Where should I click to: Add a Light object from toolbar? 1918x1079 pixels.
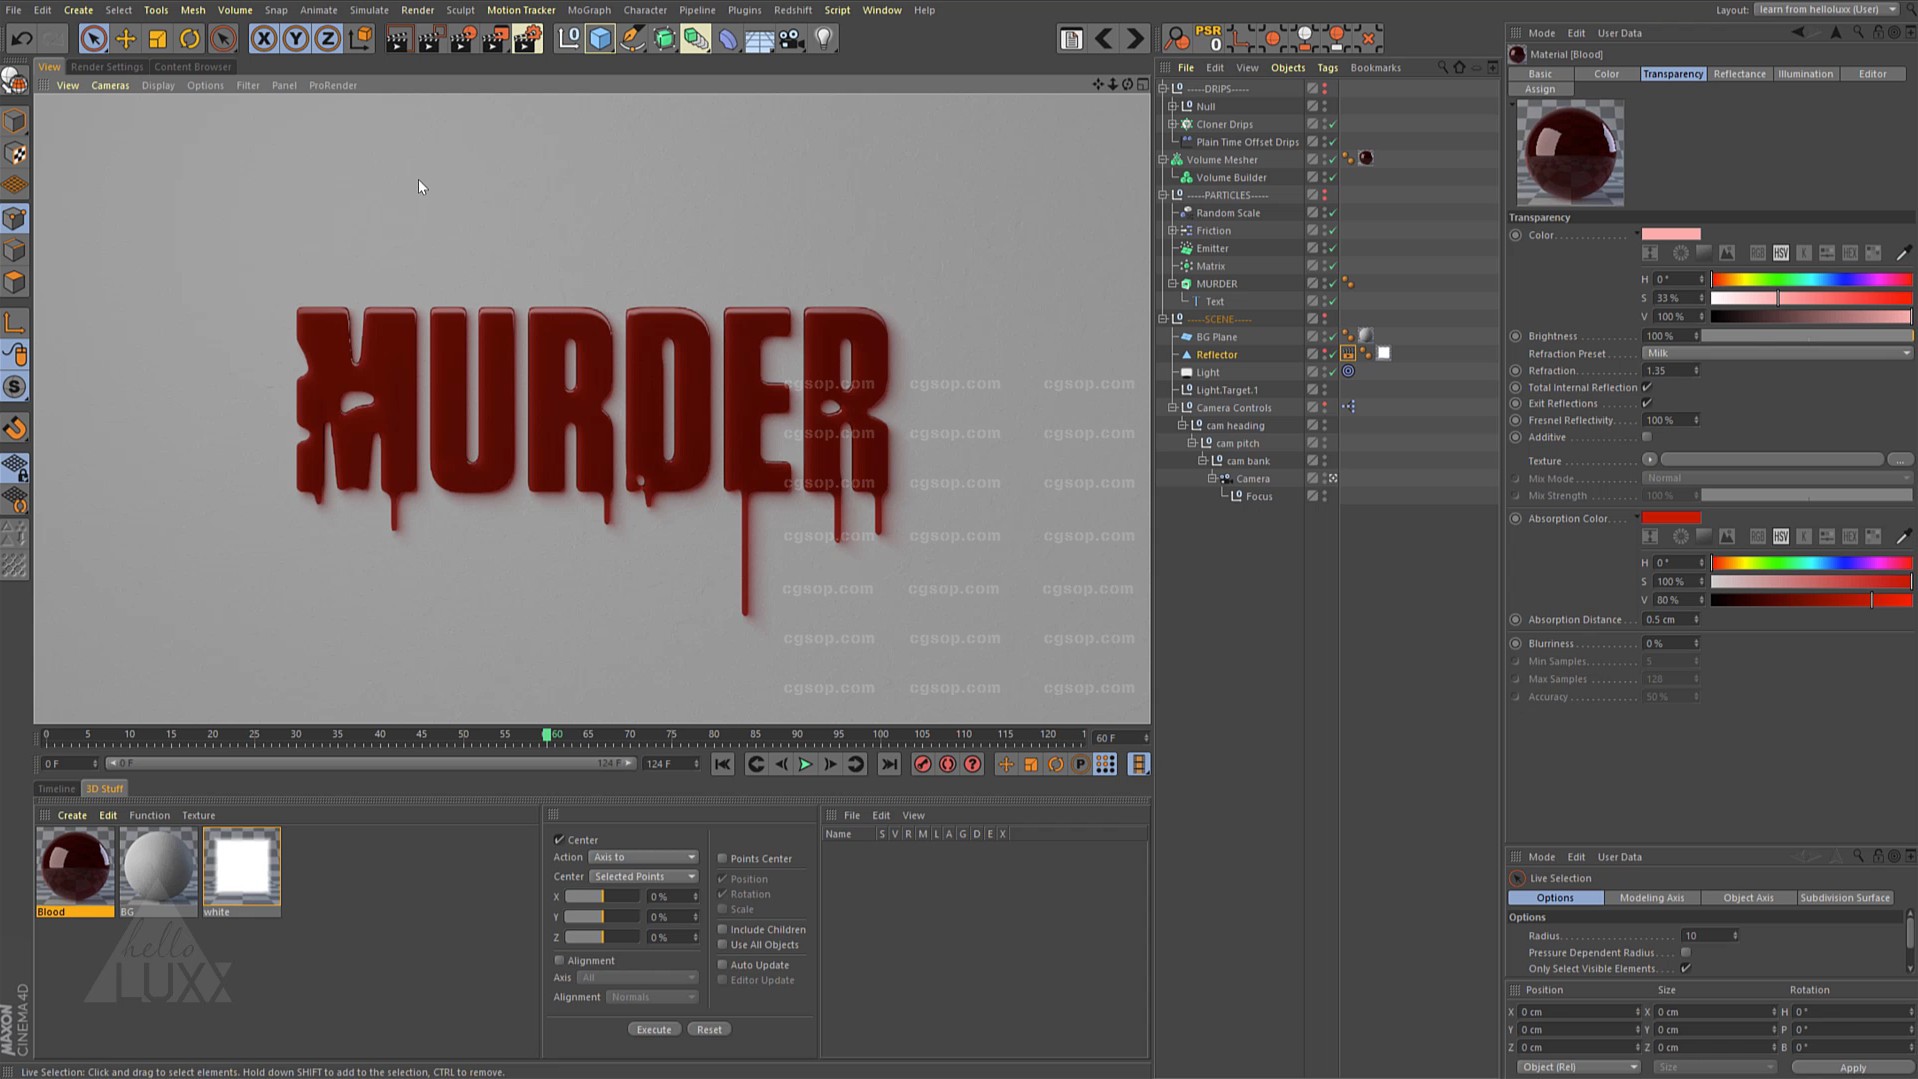824,39
